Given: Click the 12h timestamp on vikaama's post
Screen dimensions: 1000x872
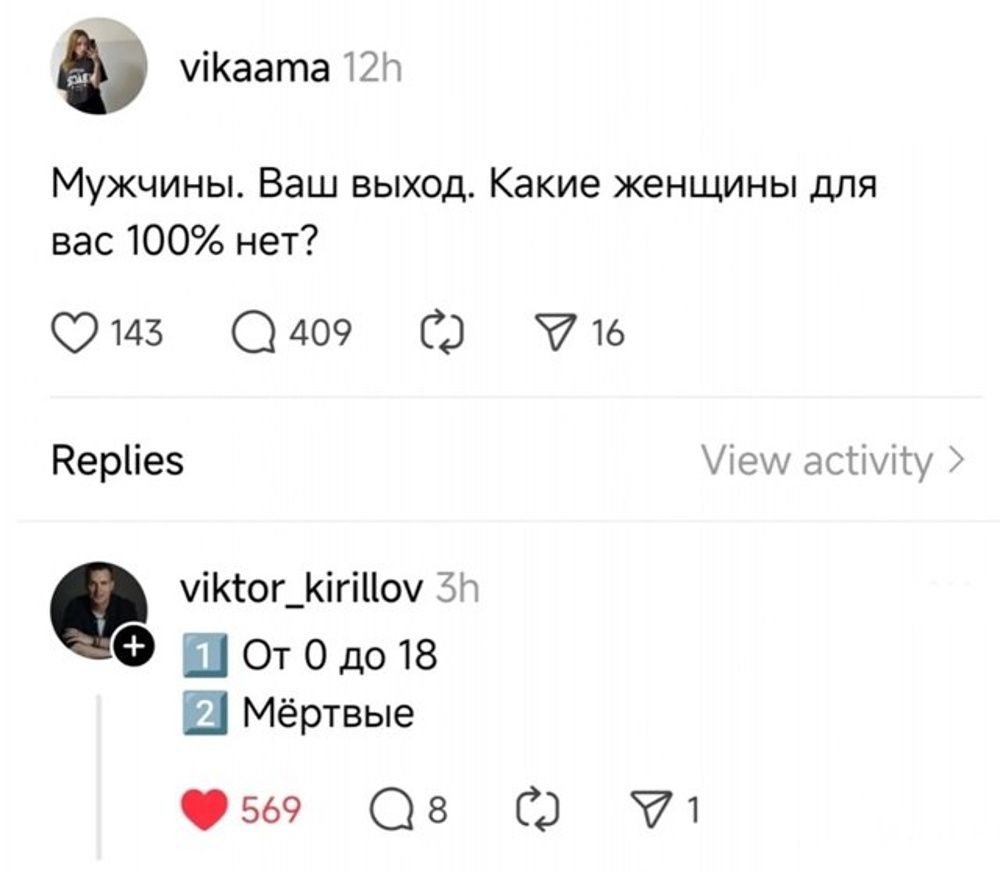Looking at the screenshot, I should [x=371, y=70].
